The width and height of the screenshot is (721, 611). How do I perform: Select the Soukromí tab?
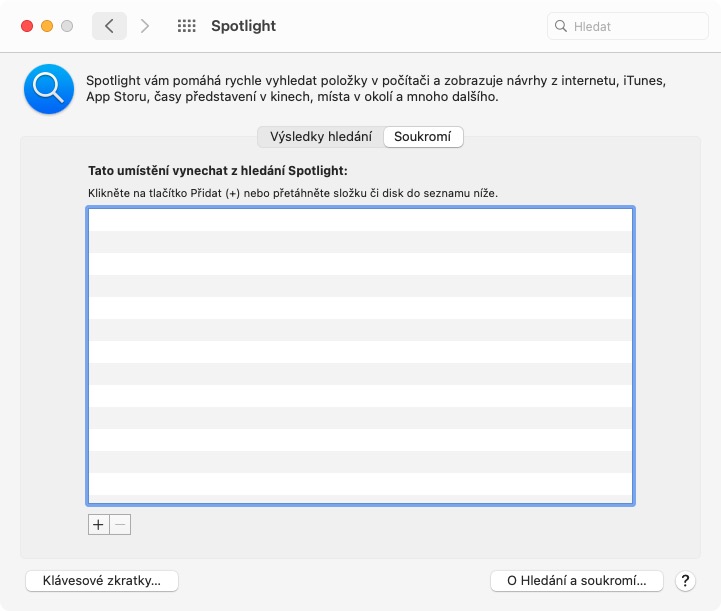(423, 137)
